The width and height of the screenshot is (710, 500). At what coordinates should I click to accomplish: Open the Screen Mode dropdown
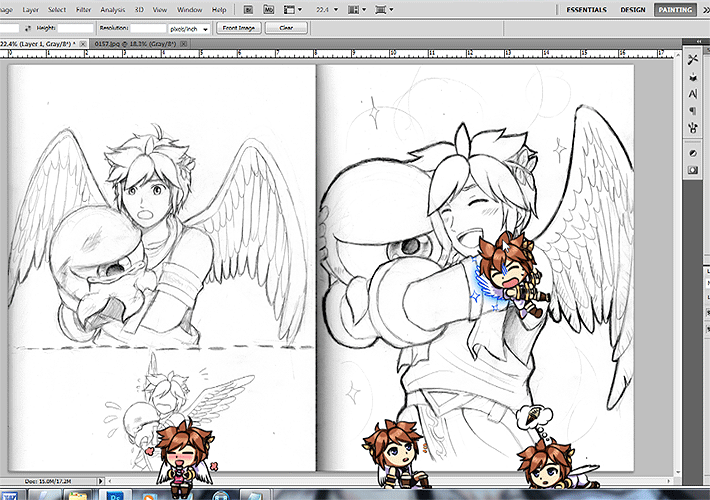384,9
